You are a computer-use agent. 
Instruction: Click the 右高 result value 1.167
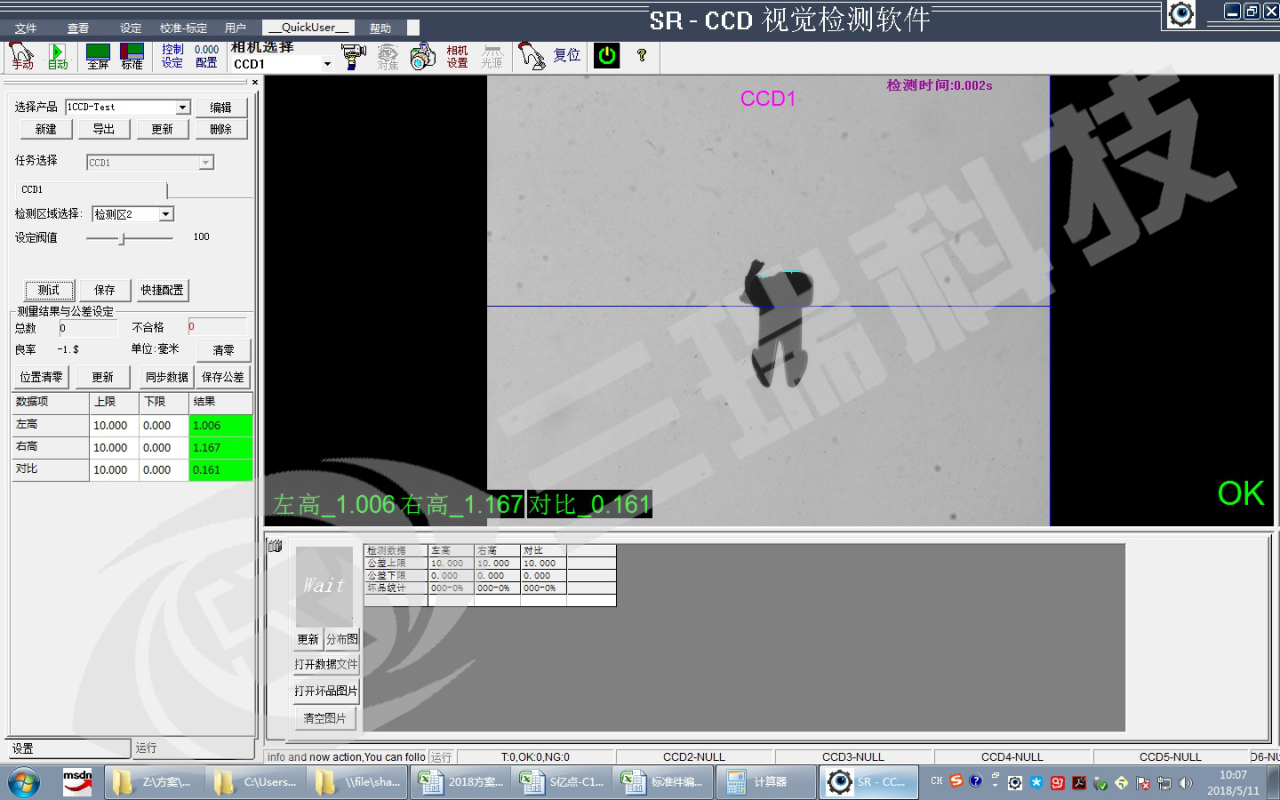tap(221, 447)
